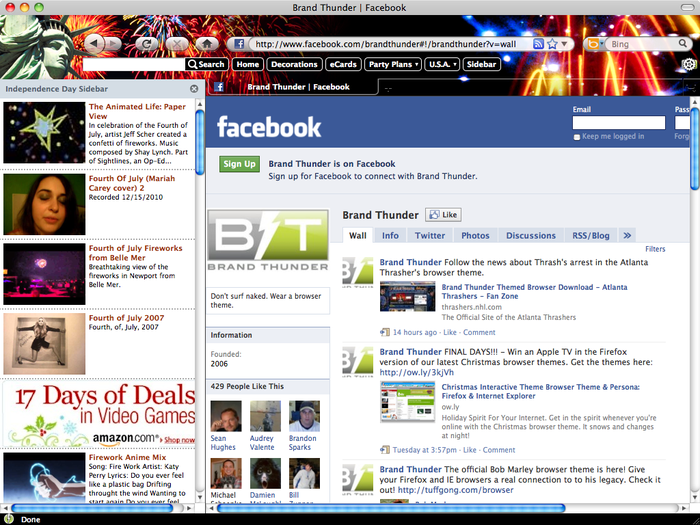Click the Facebook favicon in the address bar
Image resolution: width=700 pixels, height=525 pixels.
239,44
